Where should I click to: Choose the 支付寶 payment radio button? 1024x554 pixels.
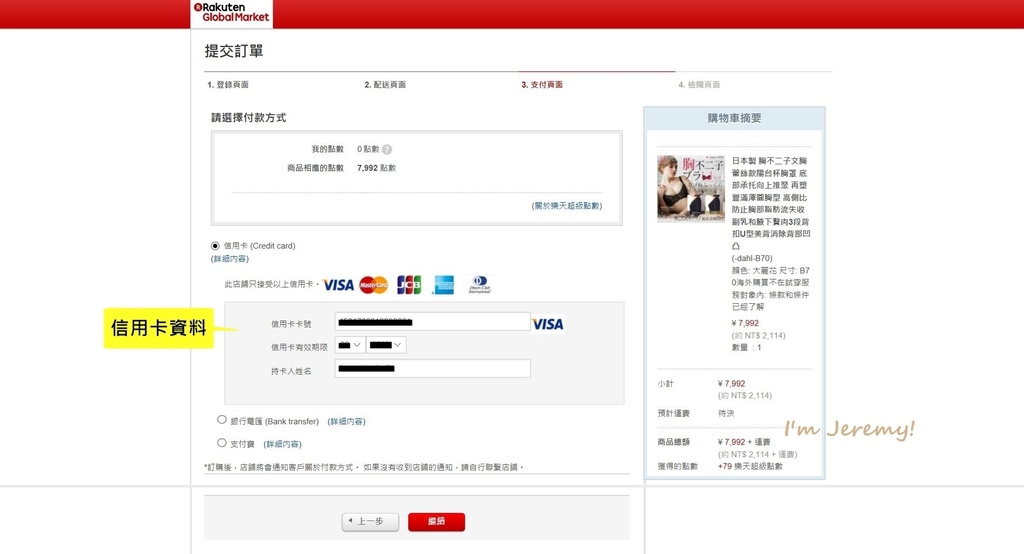point(222,442)
